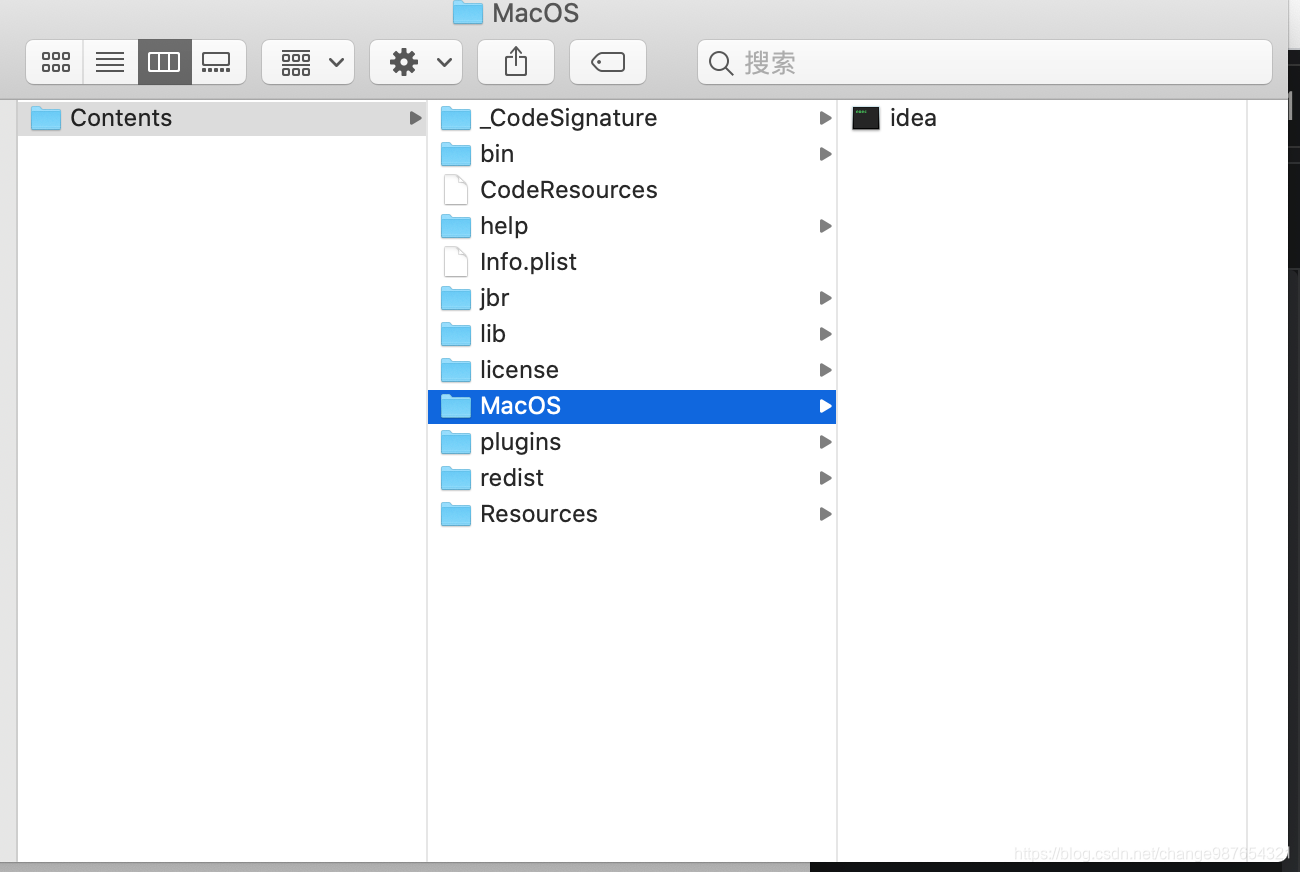Select the CodeResources file name
The height and width of the screenshot is (872, 1300).
[569, 190]
